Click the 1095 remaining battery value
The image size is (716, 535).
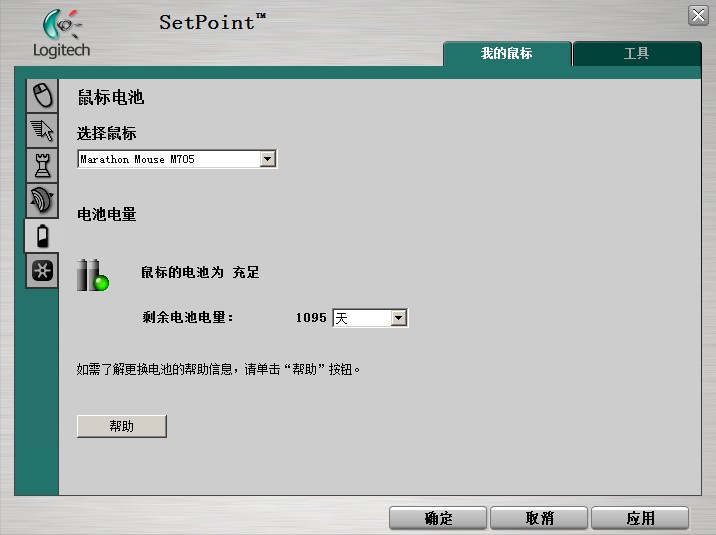pos(311,318)
